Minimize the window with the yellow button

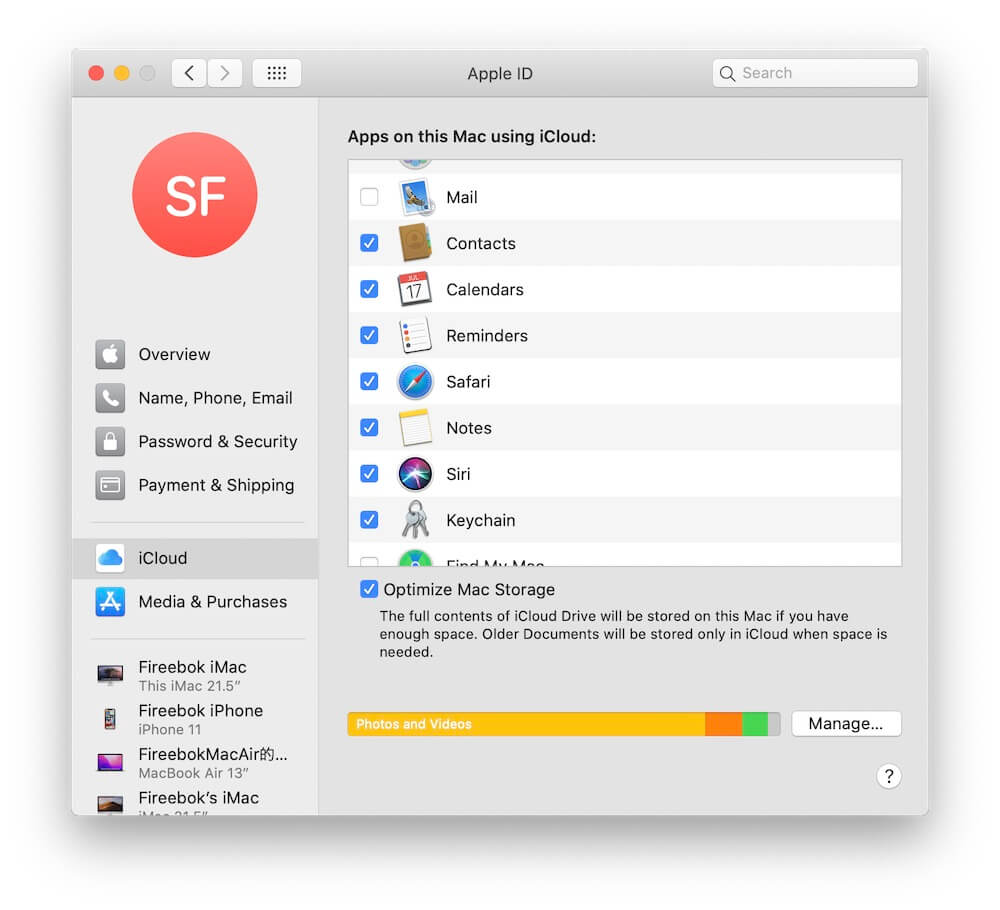[x=122, y=73]
